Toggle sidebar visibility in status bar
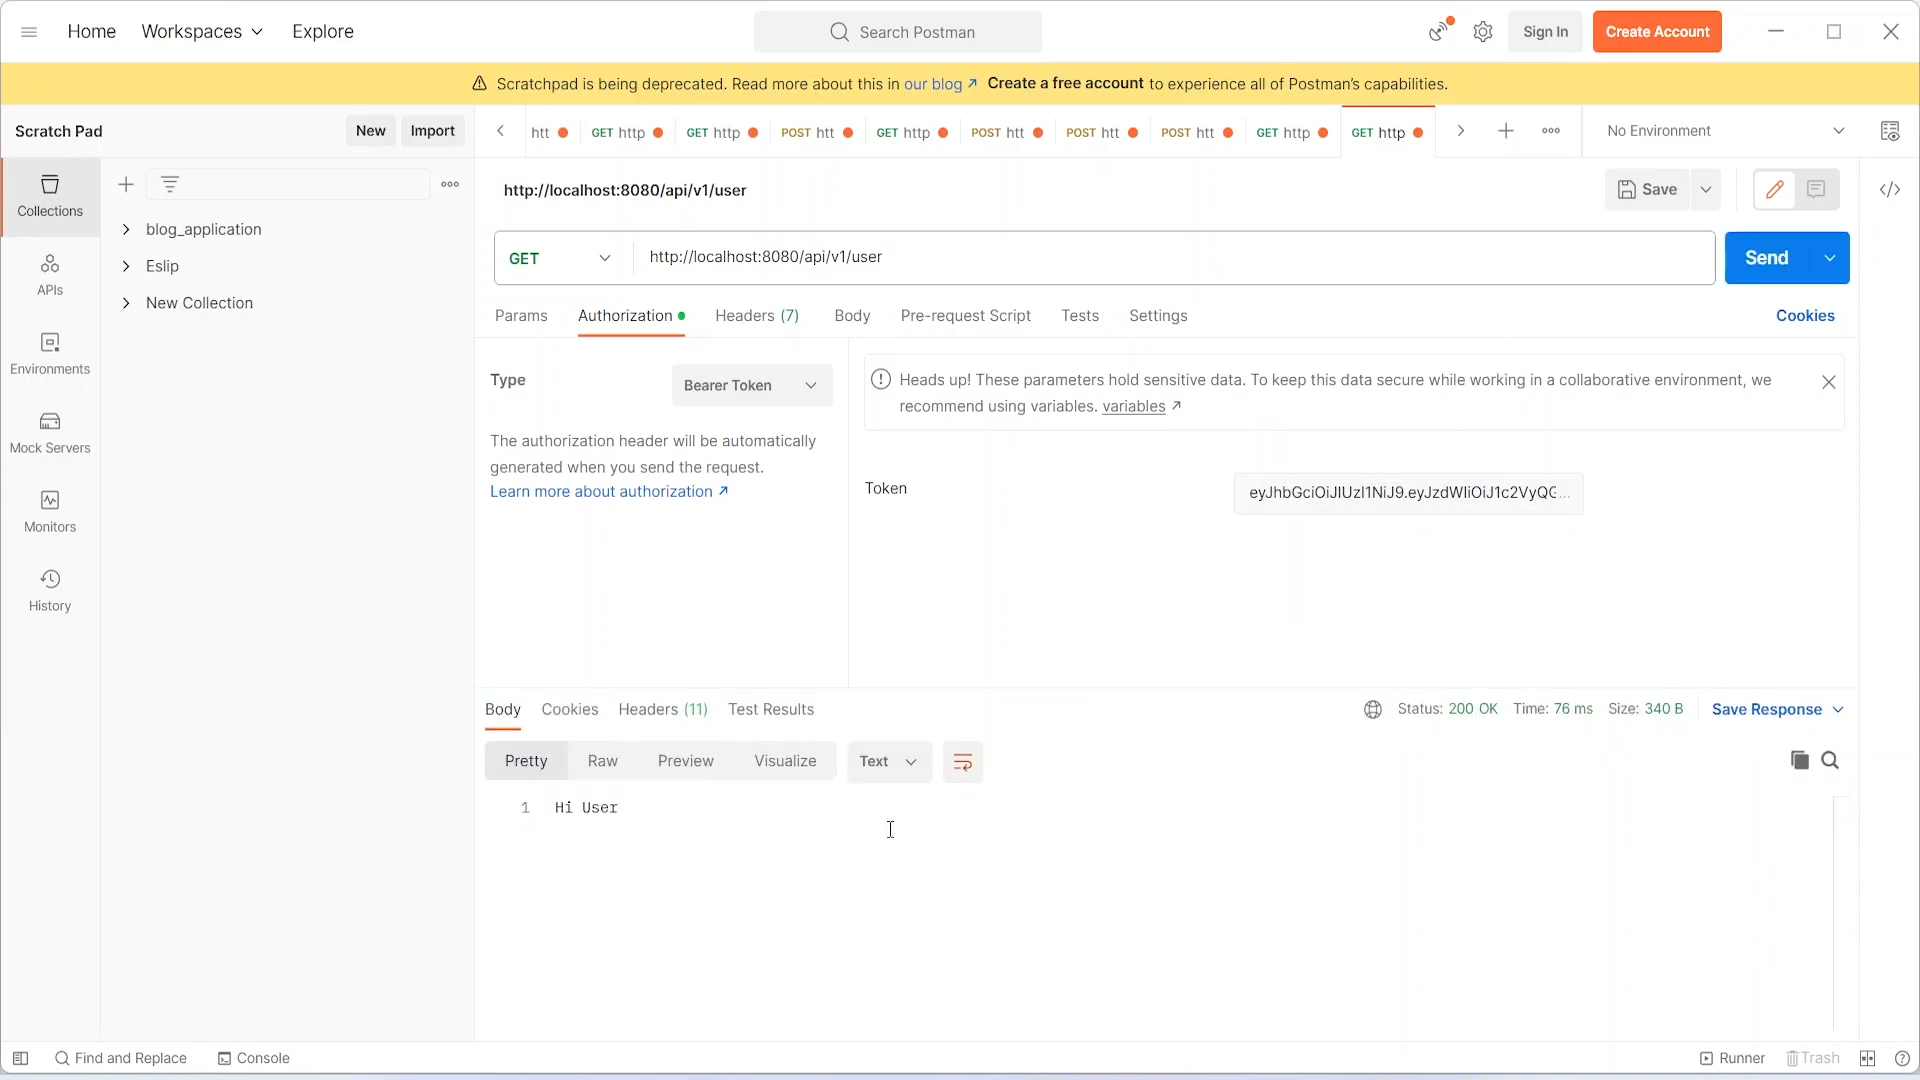This screenshot has width=1920, height=1080. pyautogui.click(x=20, y=1058)
